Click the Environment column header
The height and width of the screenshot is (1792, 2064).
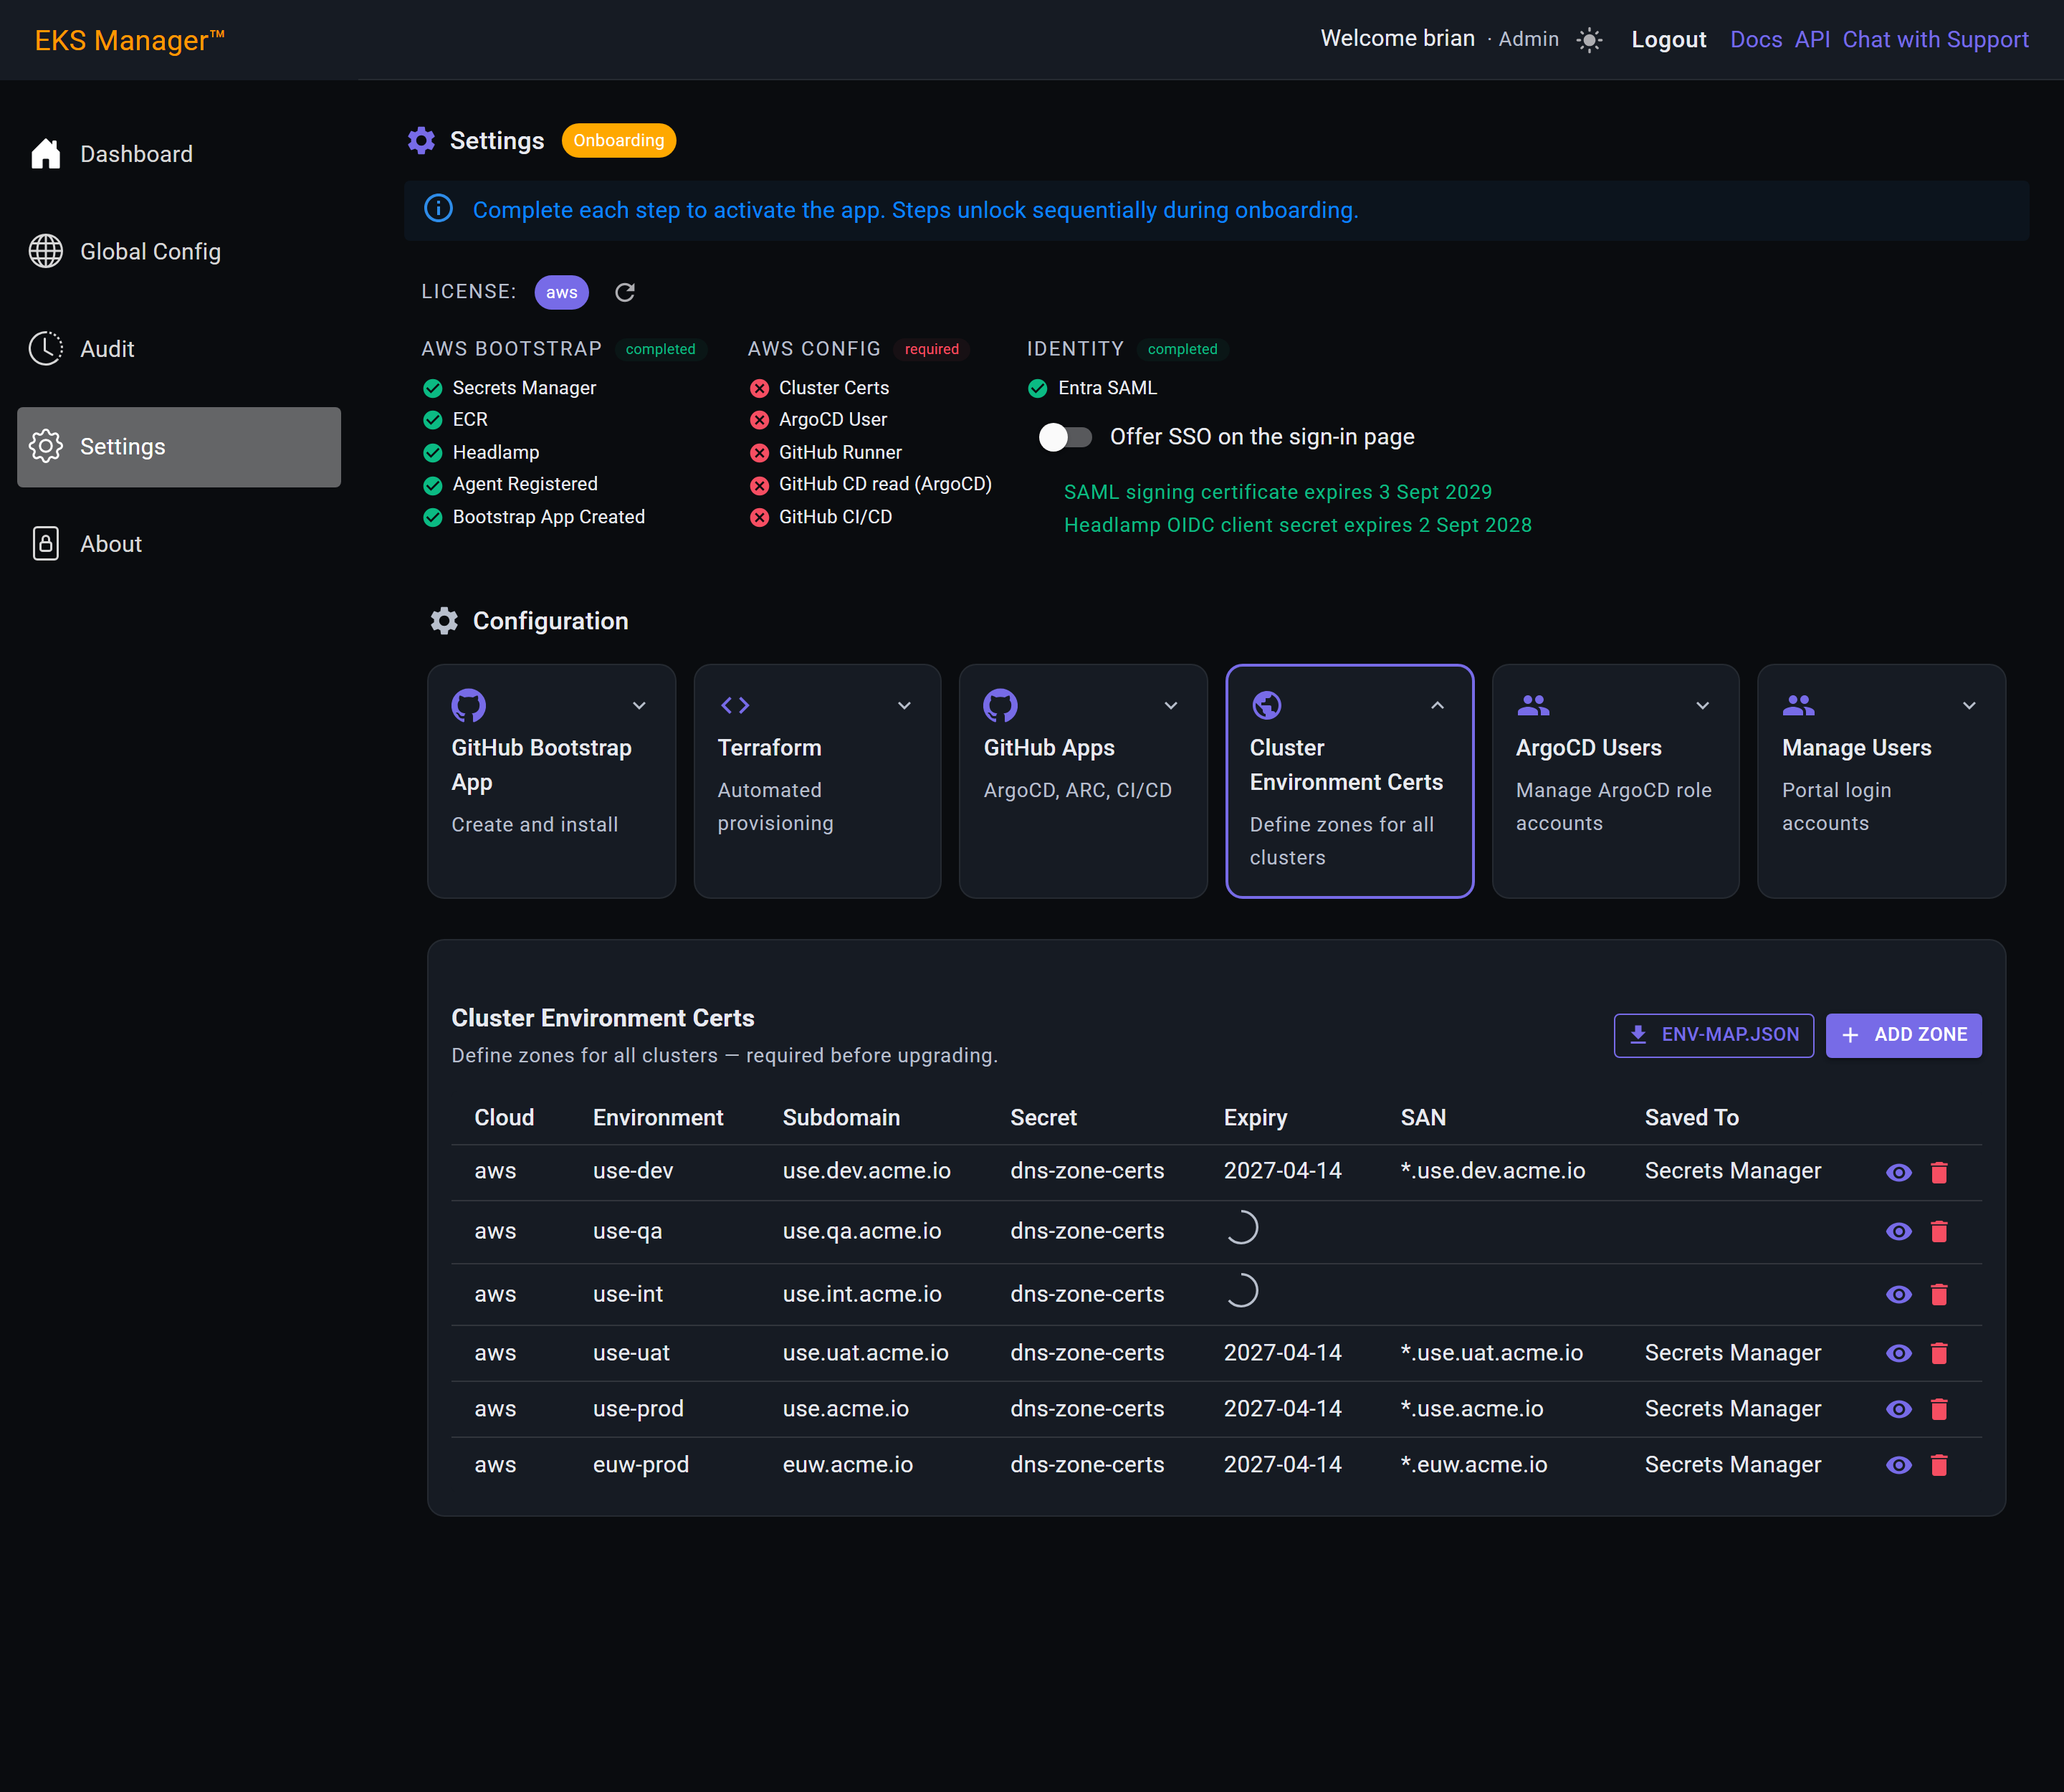[658, 1118]
